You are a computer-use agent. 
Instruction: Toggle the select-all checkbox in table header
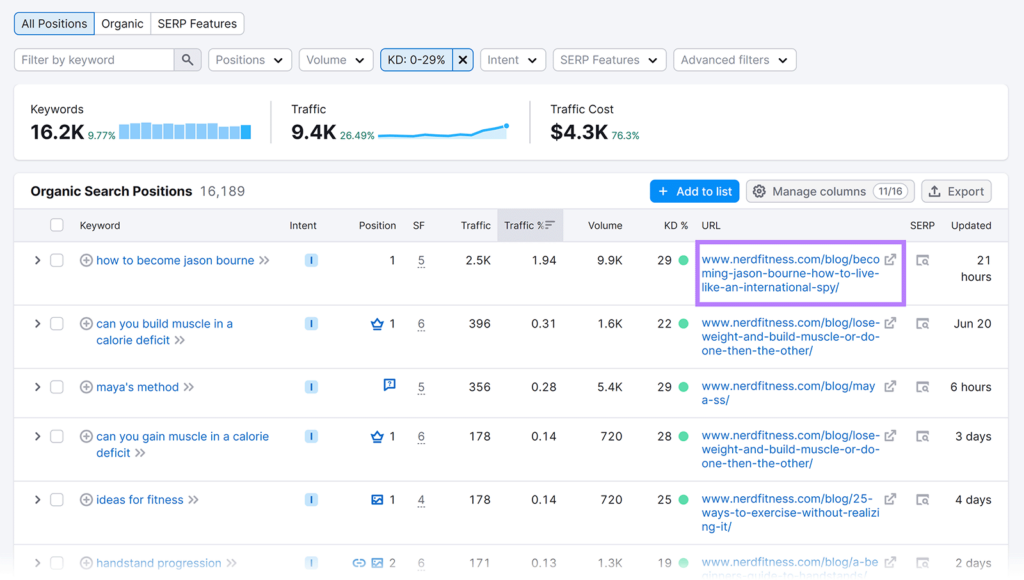point(57,225)
